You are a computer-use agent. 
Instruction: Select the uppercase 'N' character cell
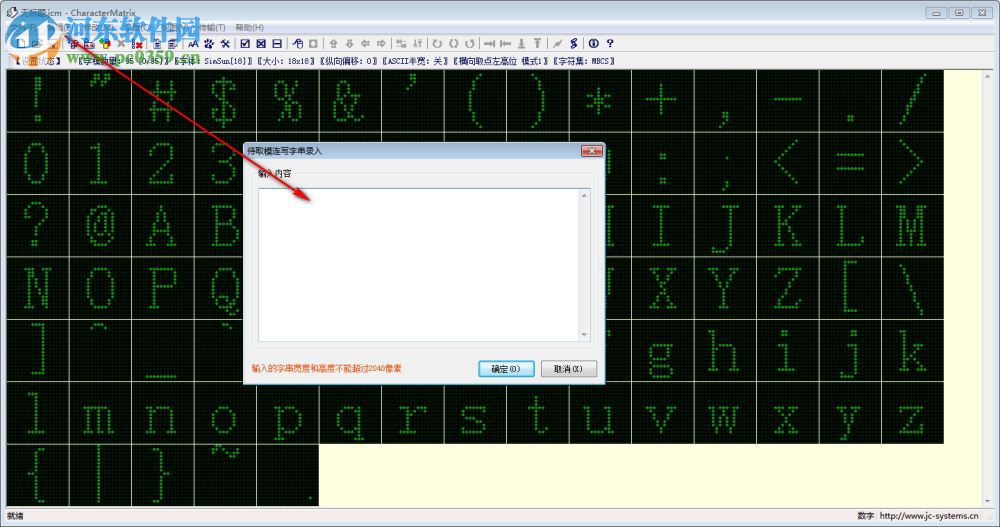38,288
